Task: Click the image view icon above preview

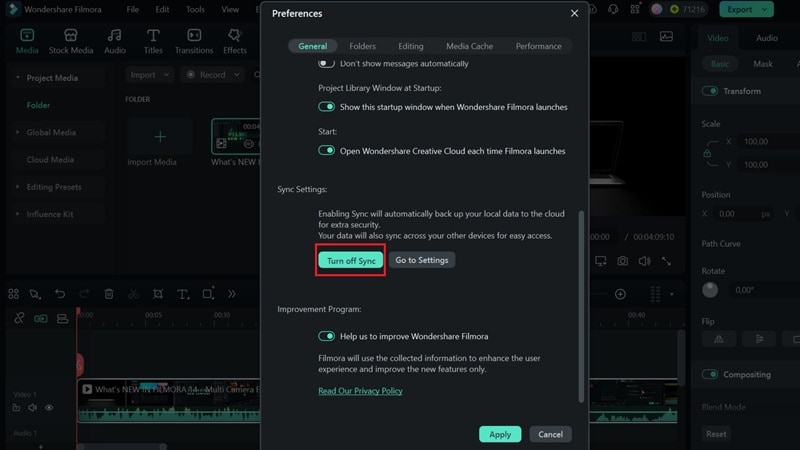Action: 666,37
